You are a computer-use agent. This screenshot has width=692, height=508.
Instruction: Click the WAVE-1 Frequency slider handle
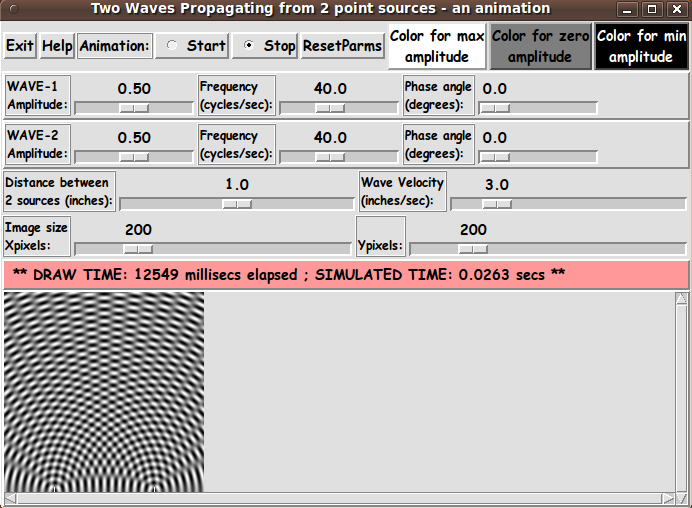tap(330, 108)
